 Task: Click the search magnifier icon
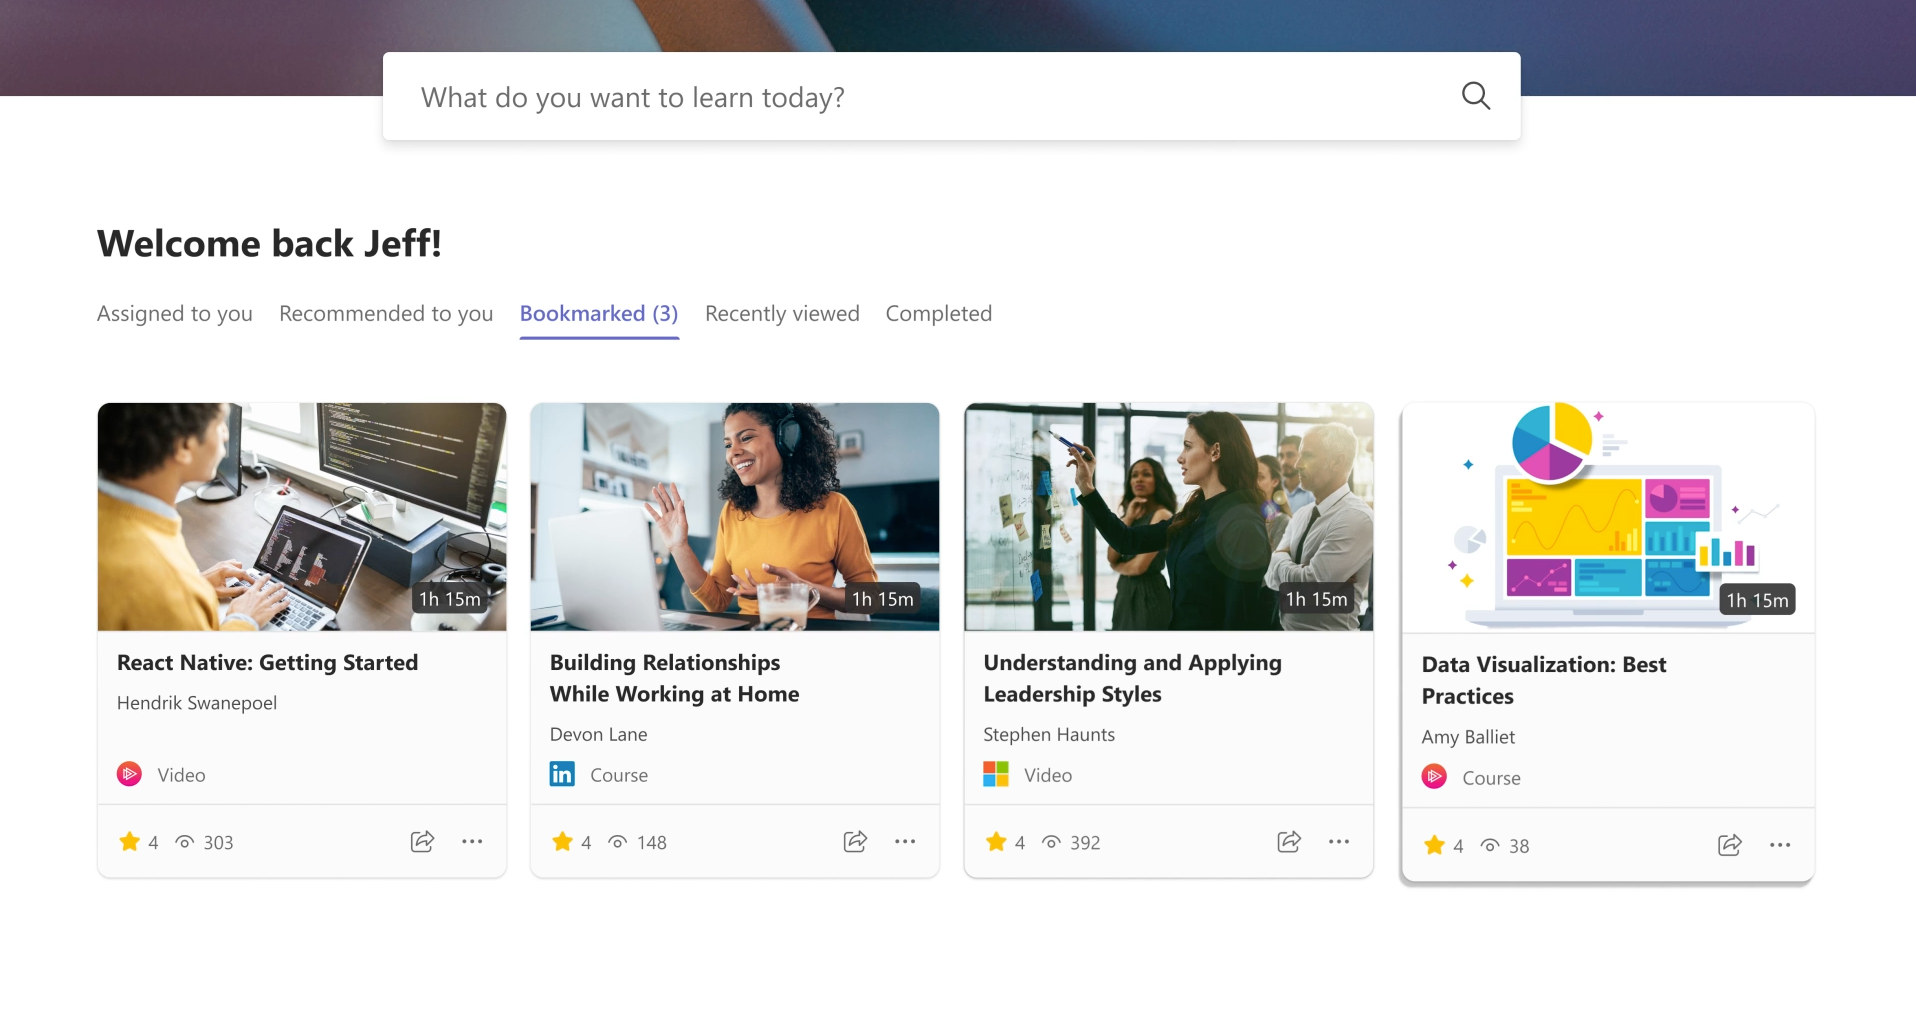[x=1476, y=95]
